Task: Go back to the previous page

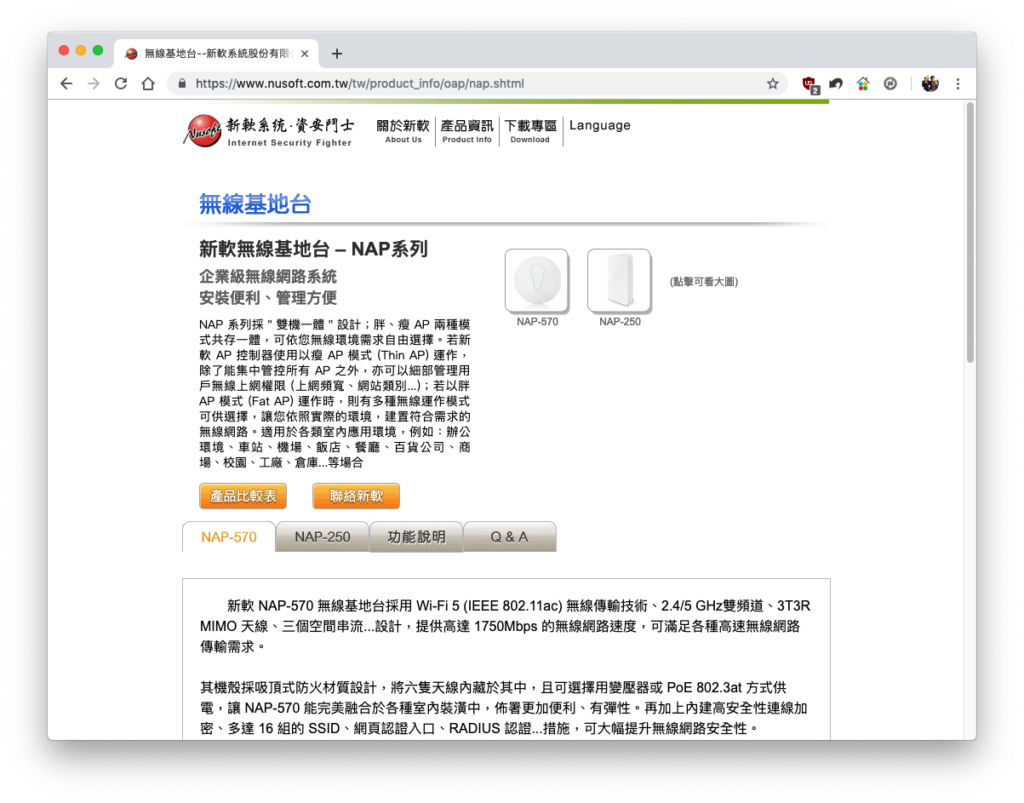Action: pos(66,84)
